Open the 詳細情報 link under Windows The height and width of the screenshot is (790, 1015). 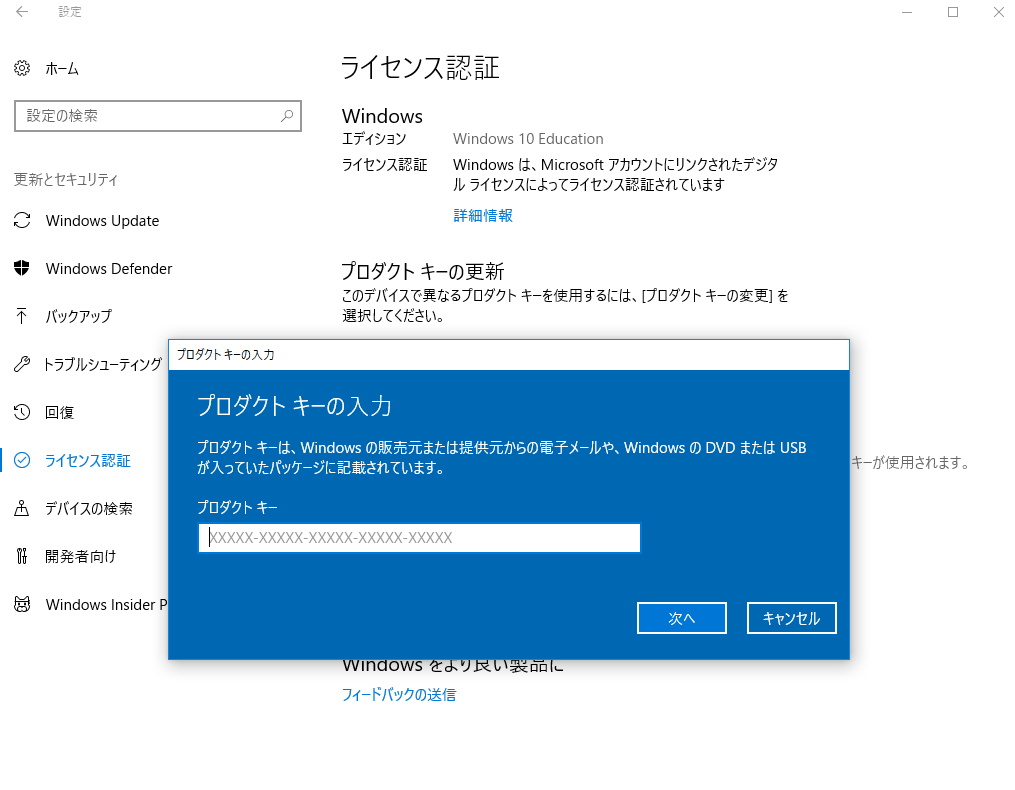pos(482,215)
